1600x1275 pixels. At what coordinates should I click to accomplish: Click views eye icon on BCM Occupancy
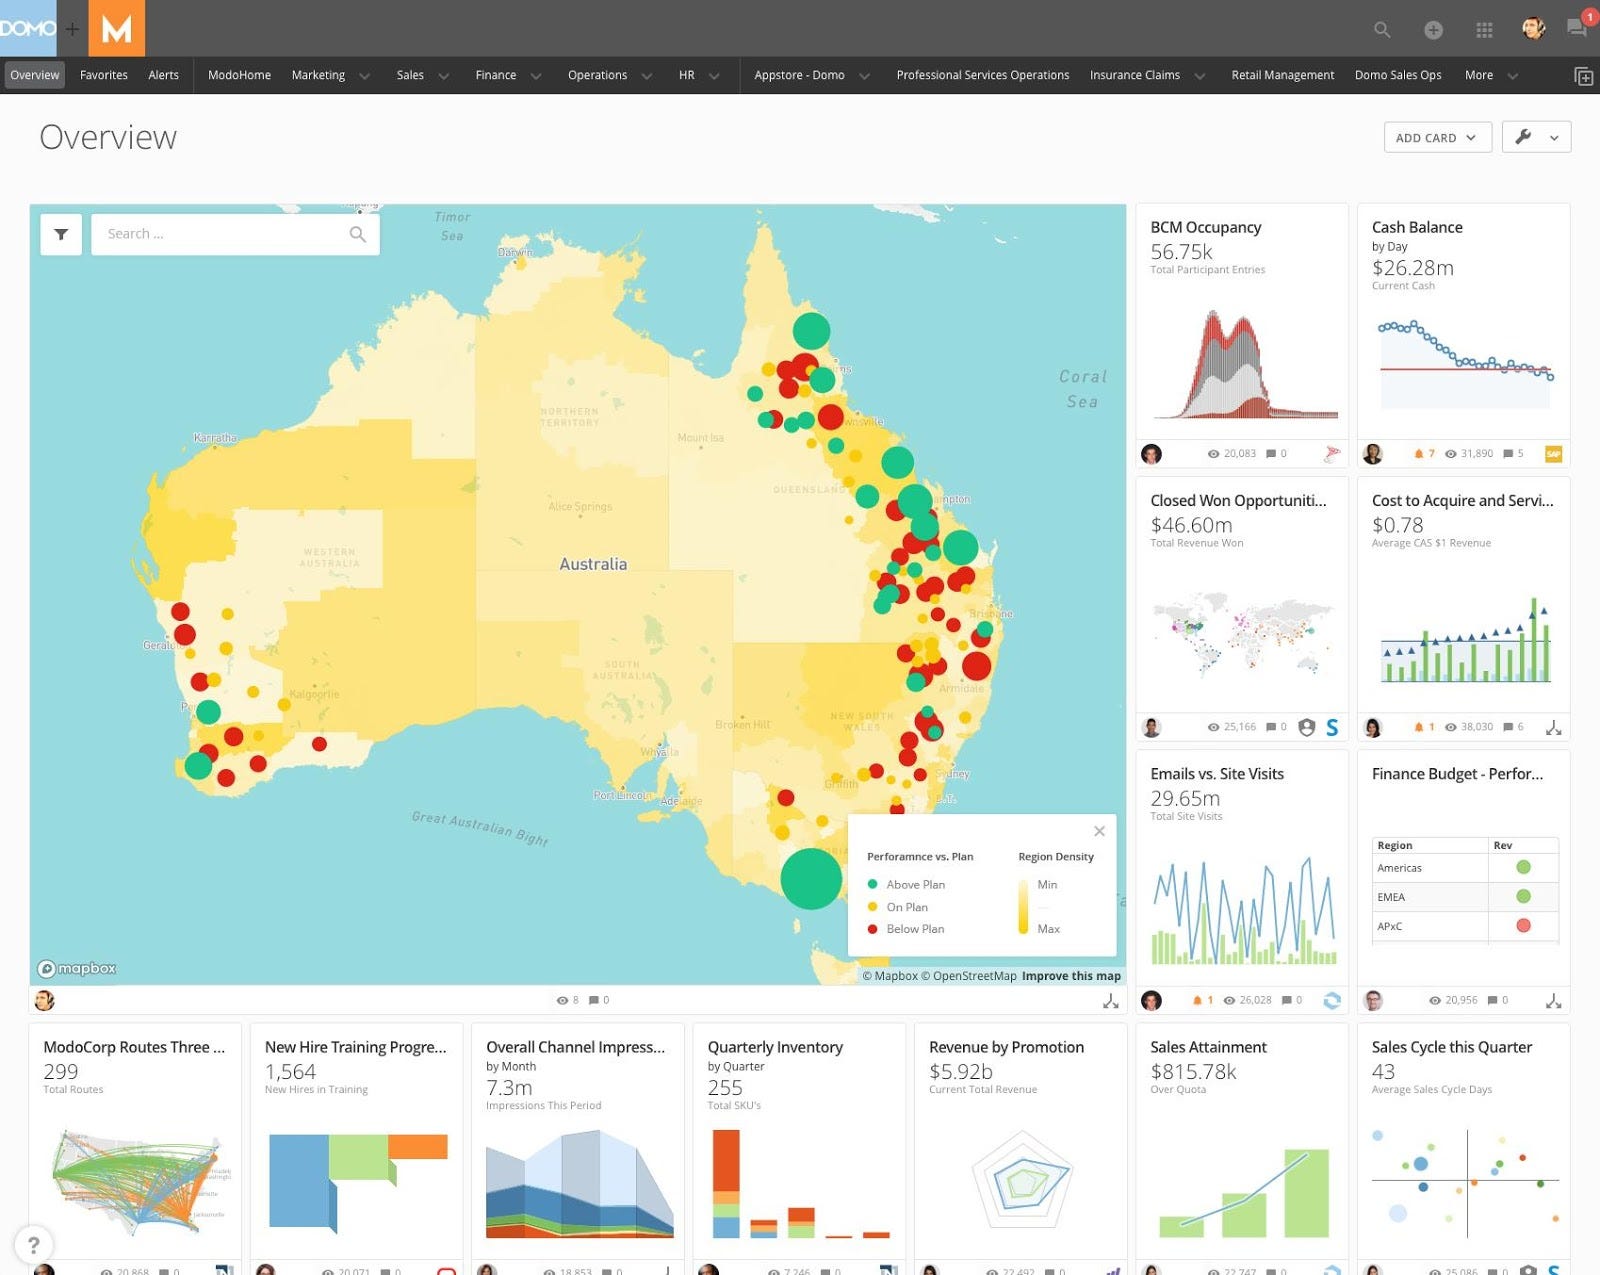point(1213,454)
